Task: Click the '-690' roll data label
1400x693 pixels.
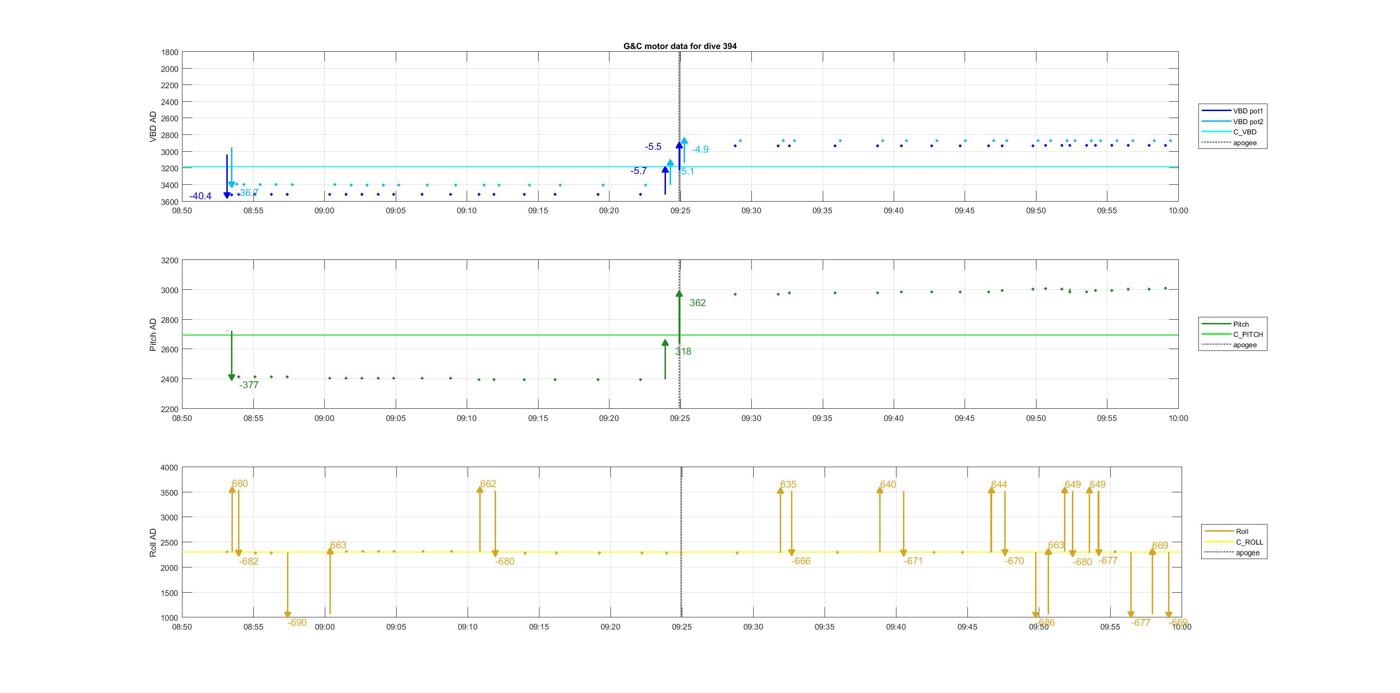Action: [297, 623]
